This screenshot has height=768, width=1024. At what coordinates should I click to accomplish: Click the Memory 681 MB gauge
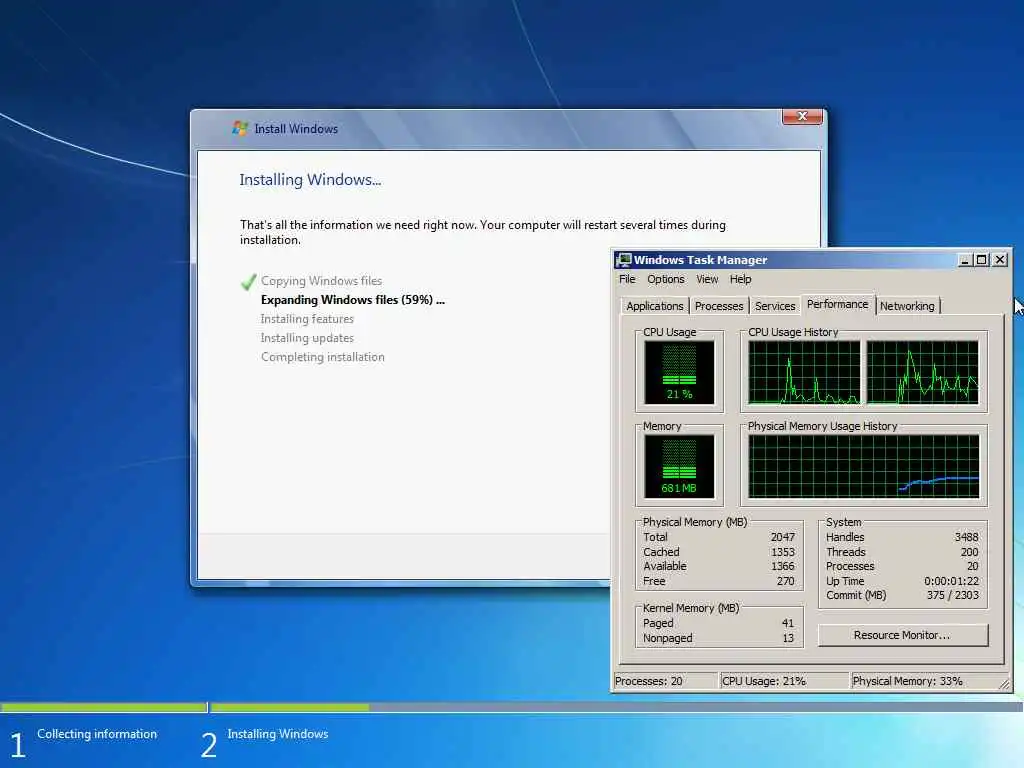[x=679, y=466]
